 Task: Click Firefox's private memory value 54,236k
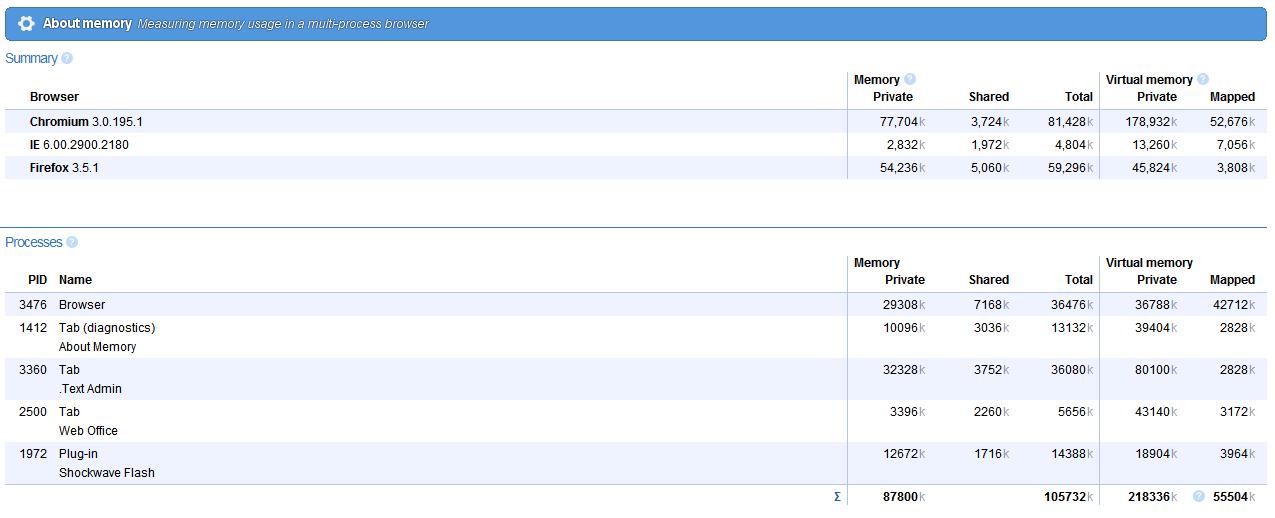(x=903, y=167)
